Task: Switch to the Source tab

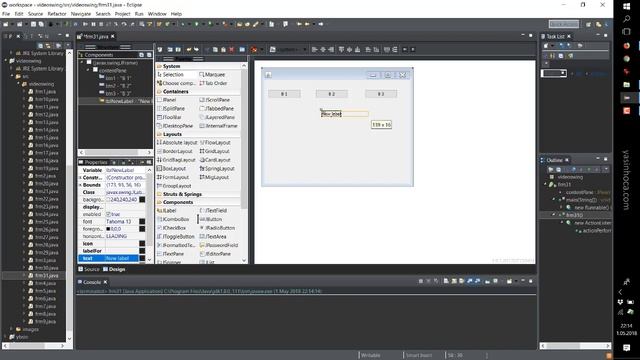Action: 89,269
